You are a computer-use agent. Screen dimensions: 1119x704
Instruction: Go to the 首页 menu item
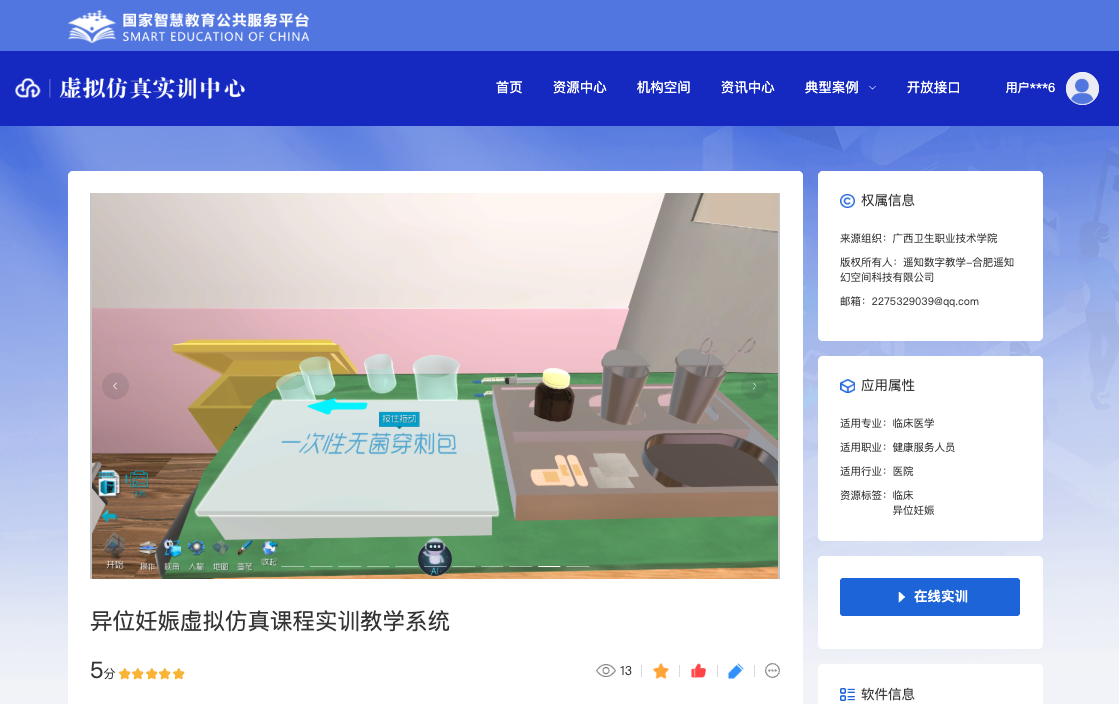tap(509, 88)
